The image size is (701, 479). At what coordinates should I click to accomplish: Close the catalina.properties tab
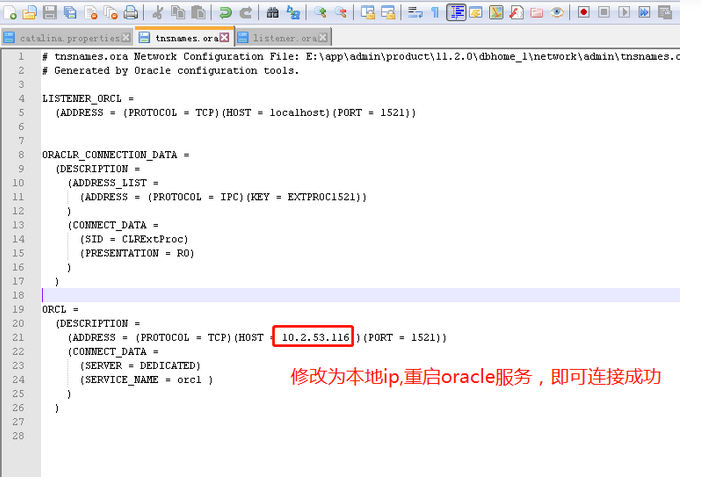(x=126, y=38)
